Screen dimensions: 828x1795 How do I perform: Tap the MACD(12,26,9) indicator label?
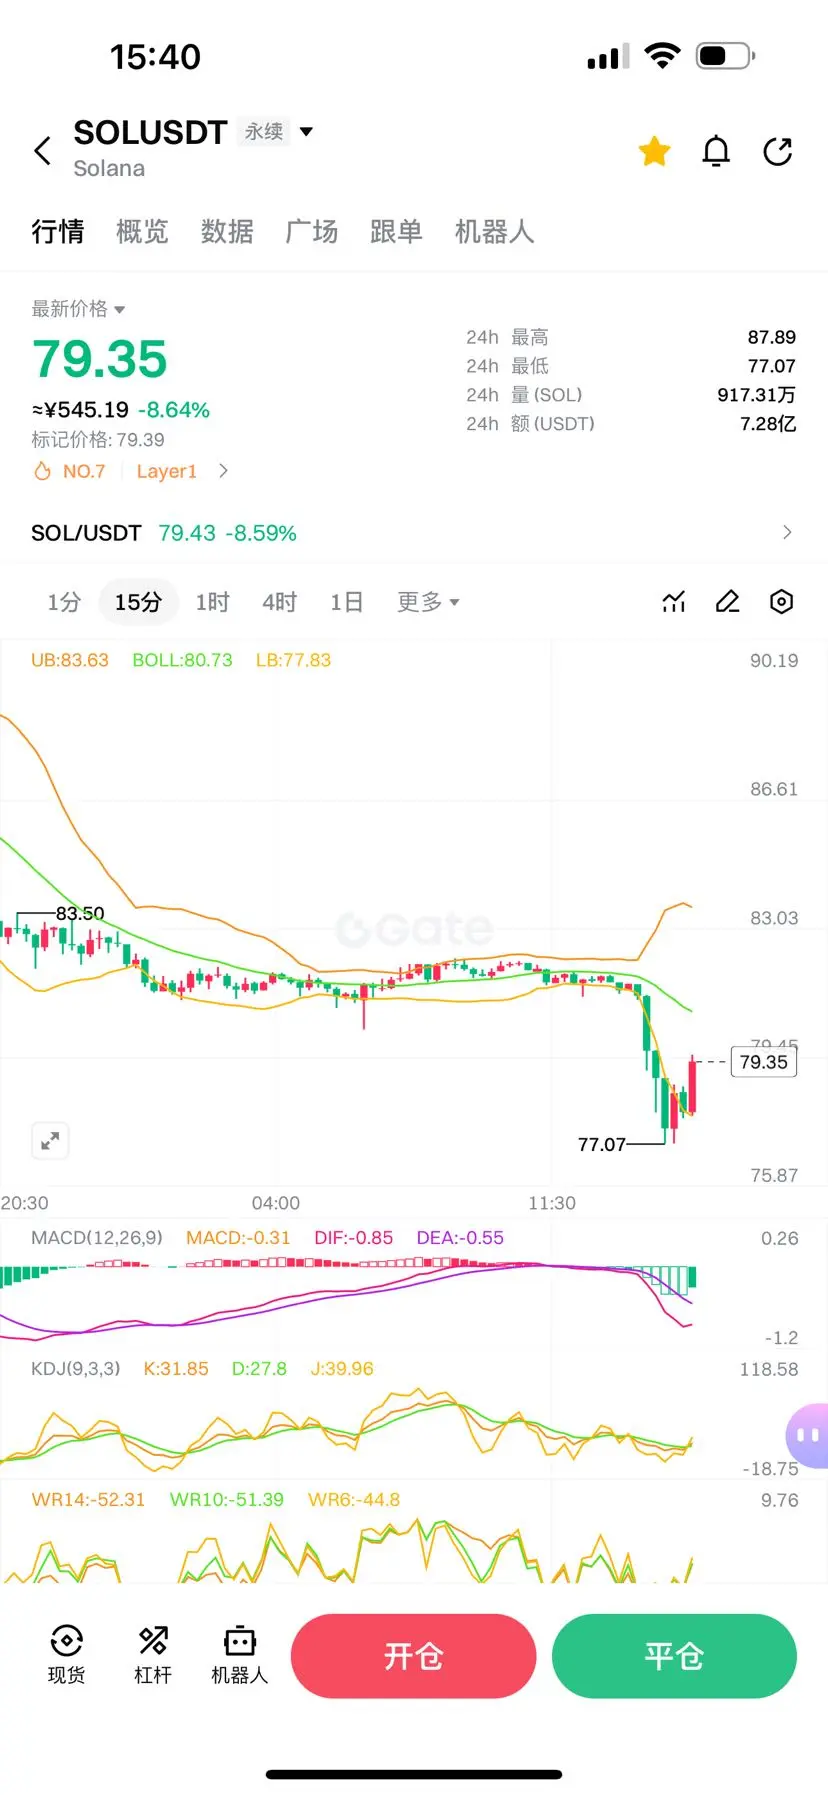tap(97, 1238)
